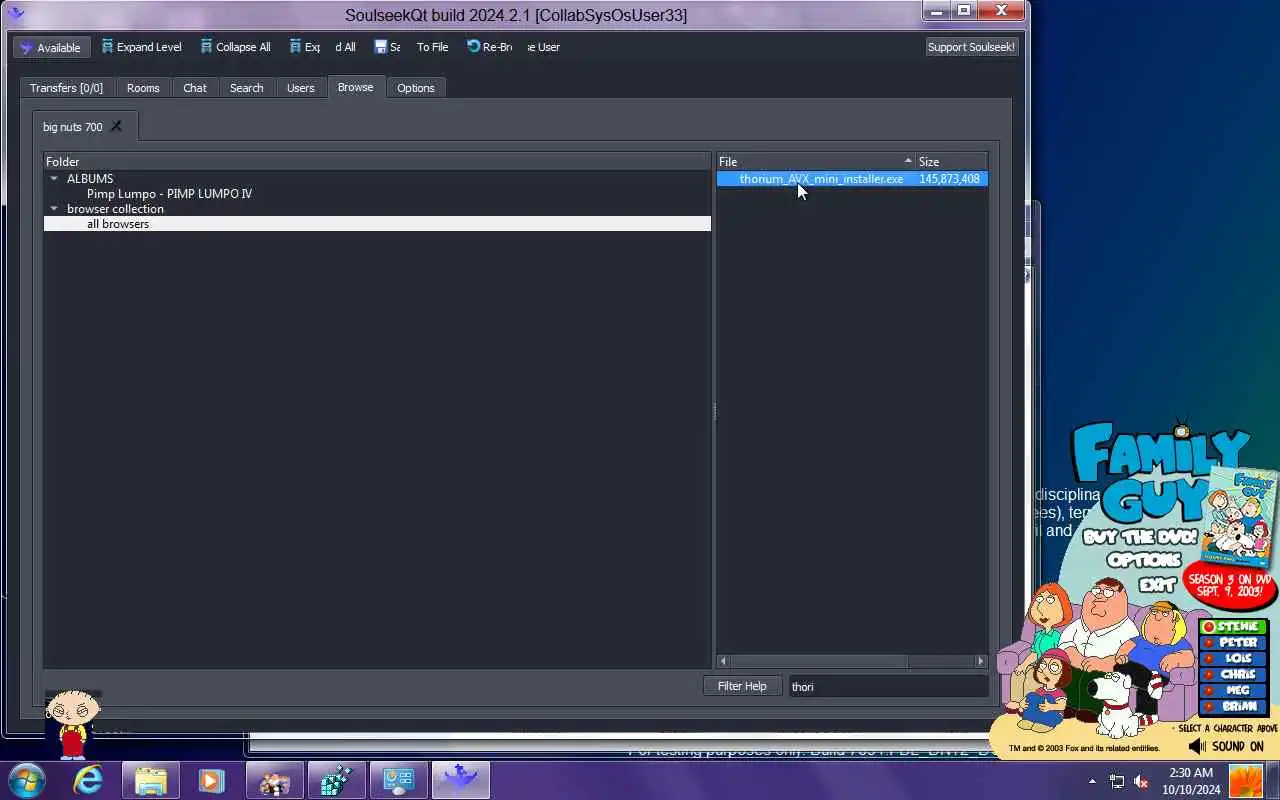Screen dimensions: 1280x800
Task: Click the filter field containing thori
Action: click(x=888, y=687)
